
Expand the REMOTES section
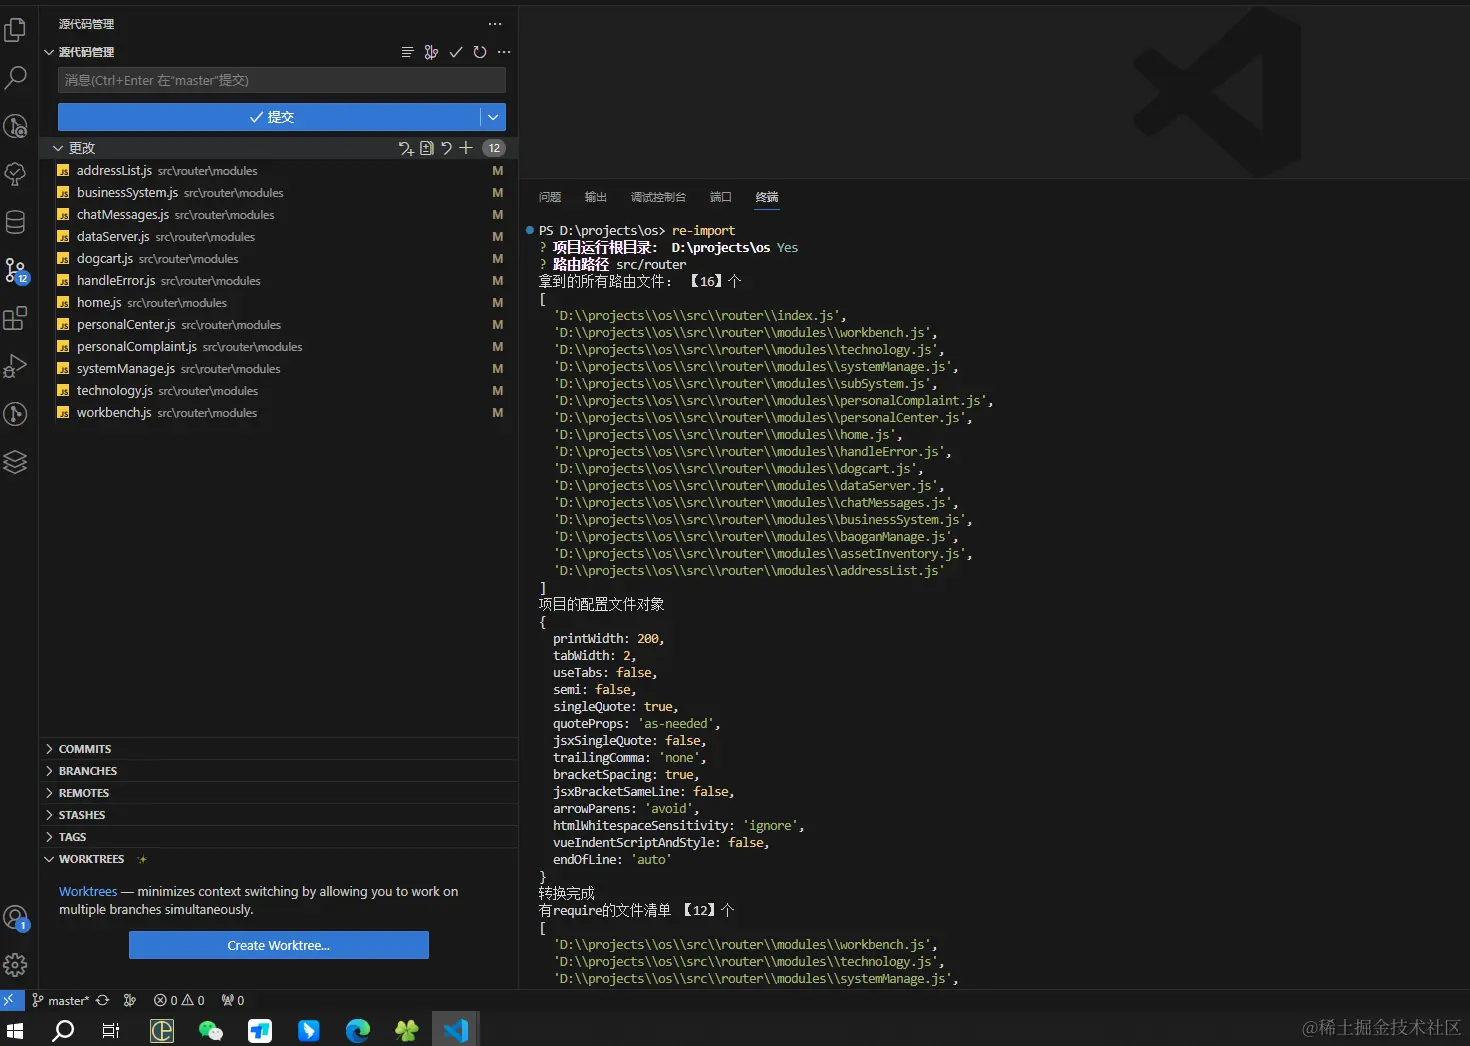279,793
